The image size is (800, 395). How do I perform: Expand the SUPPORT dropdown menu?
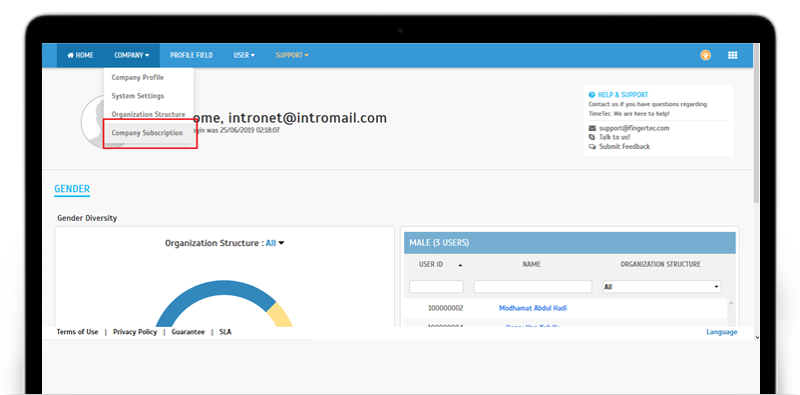click(x=292, y=55)
